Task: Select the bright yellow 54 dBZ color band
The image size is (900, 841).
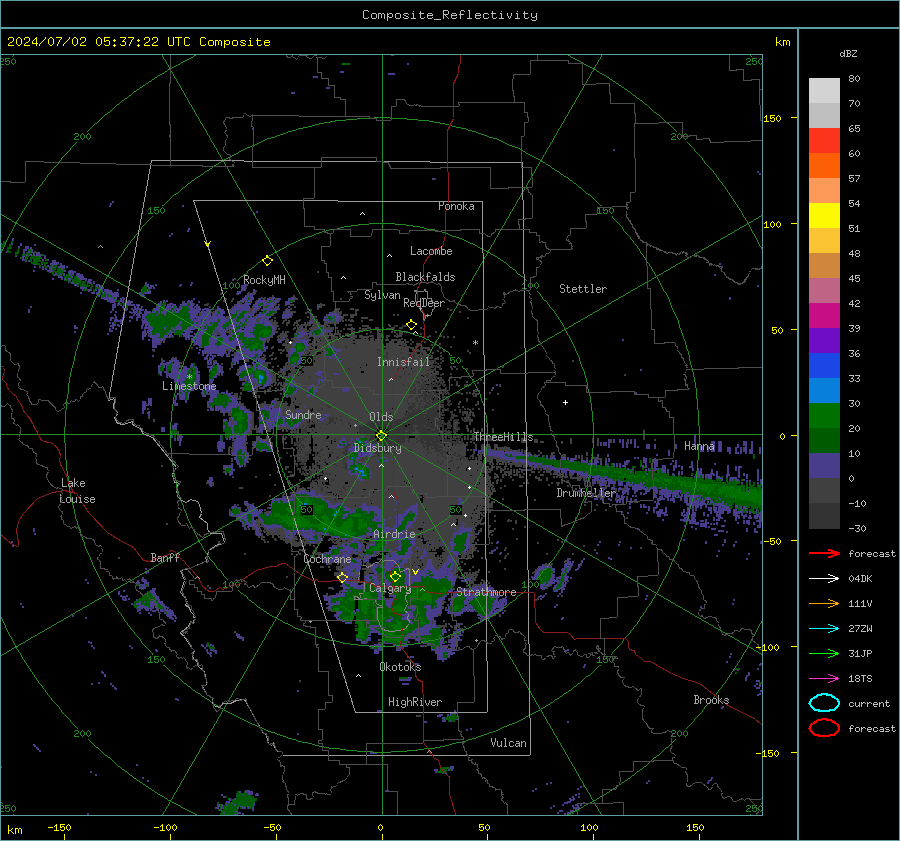Action: [x=824, y=216]
